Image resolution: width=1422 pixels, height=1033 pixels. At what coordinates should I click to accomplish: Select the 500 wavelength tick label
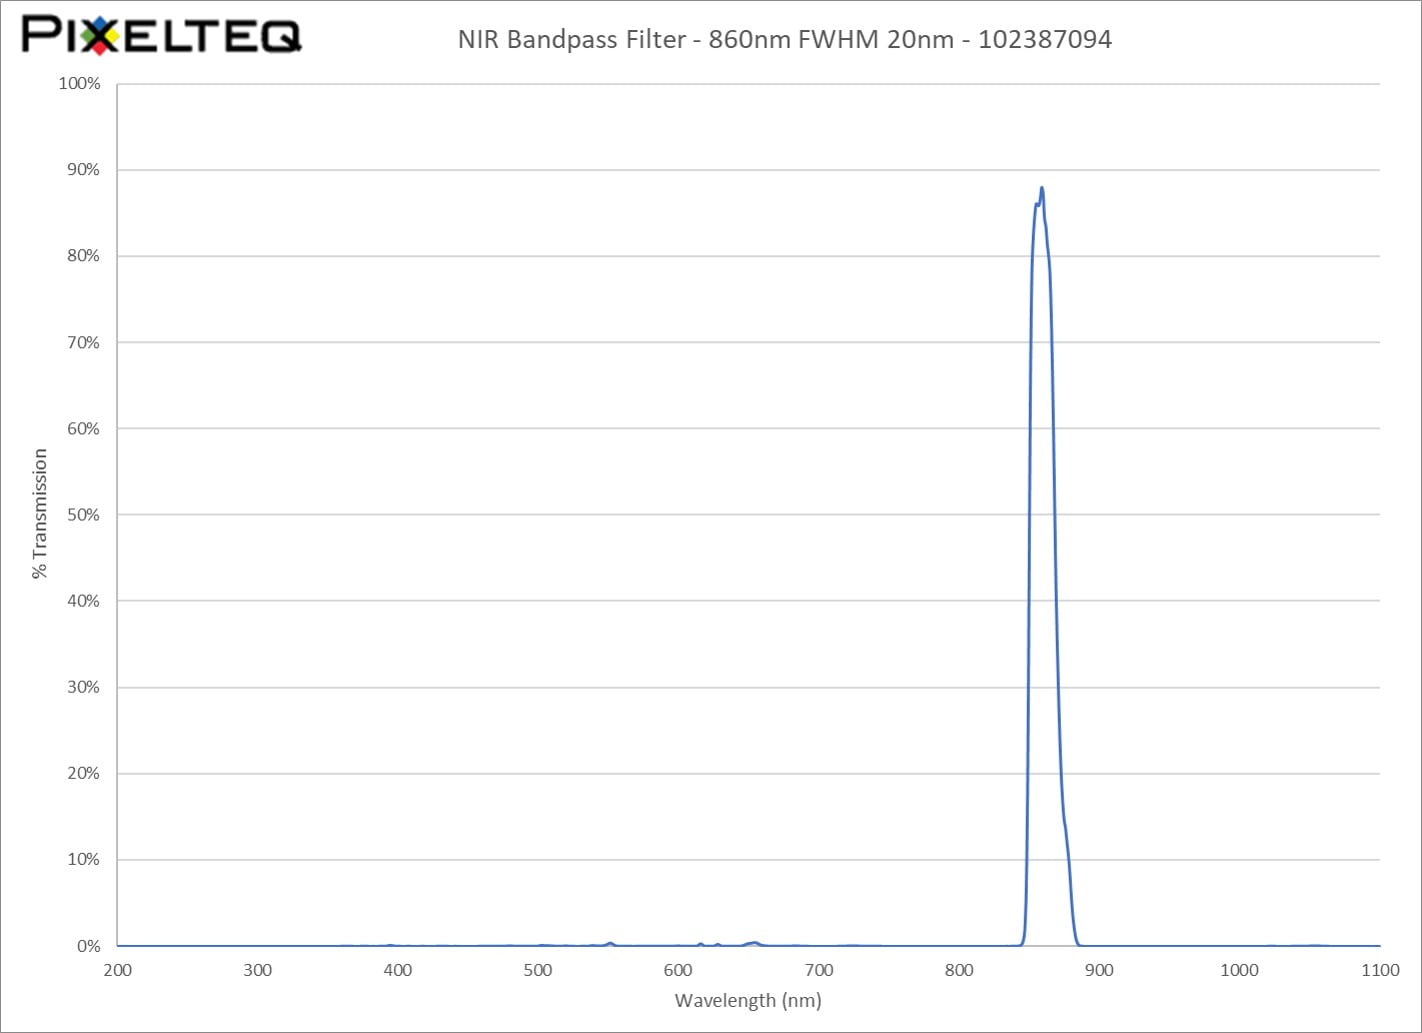point(538,970)
